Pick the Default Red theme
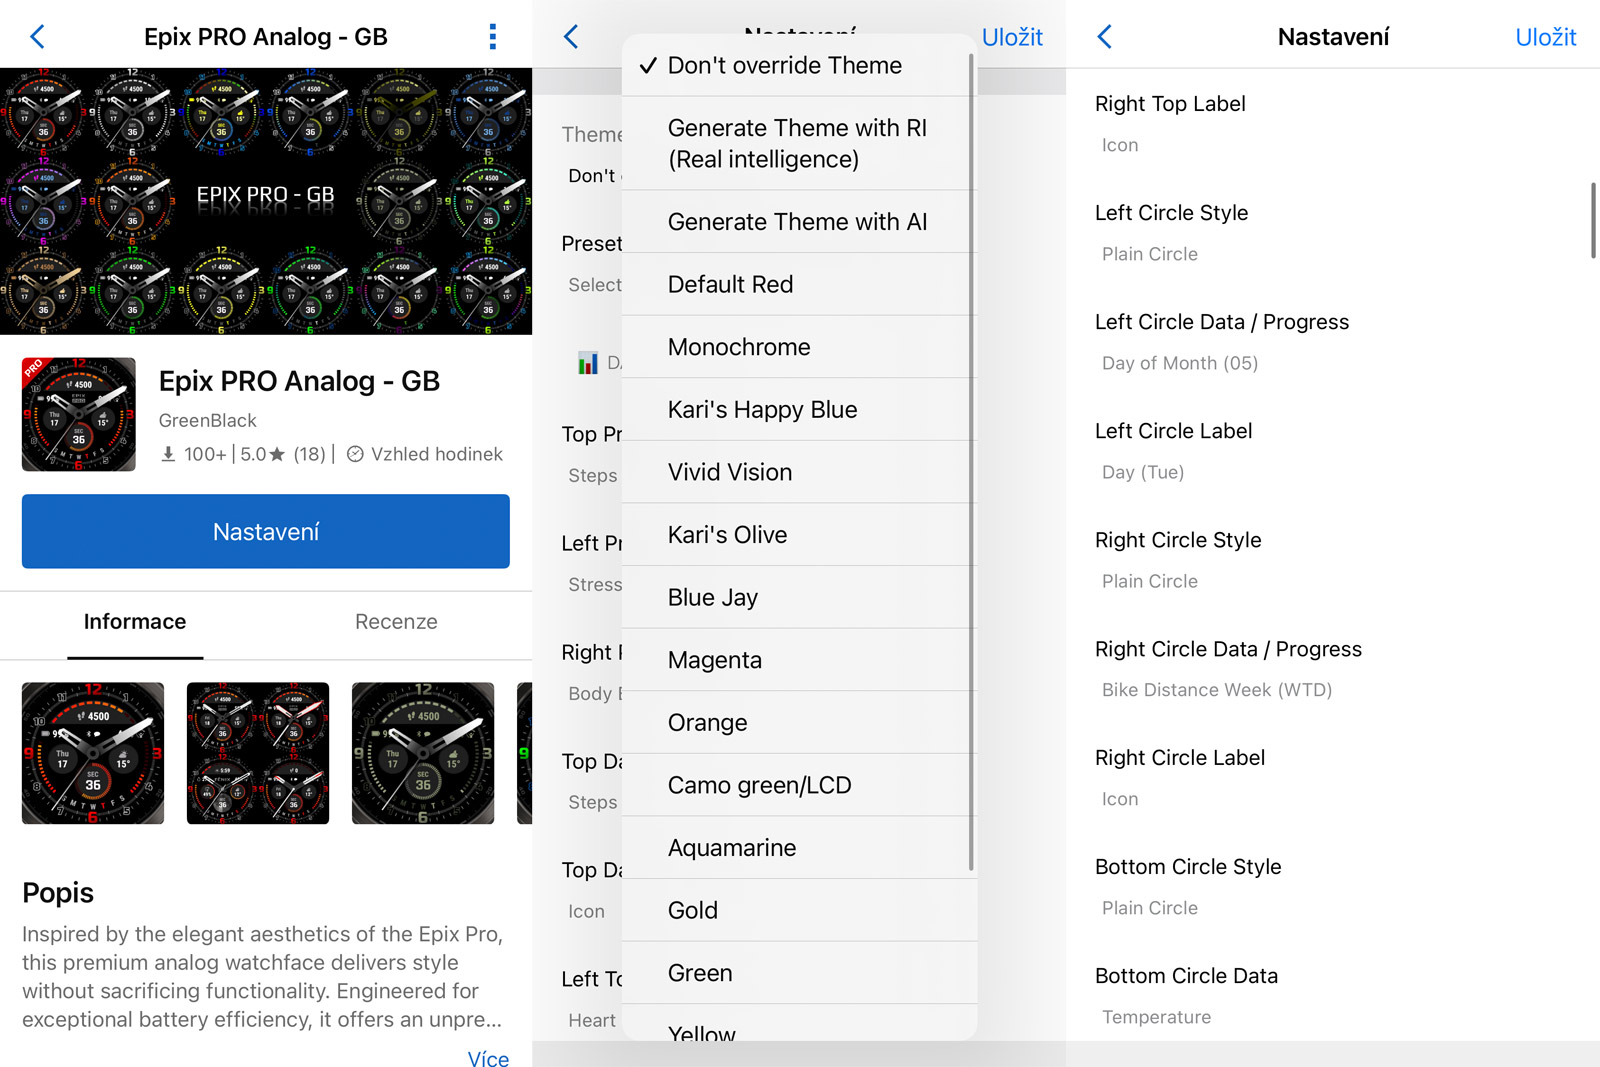 [799, 284]
